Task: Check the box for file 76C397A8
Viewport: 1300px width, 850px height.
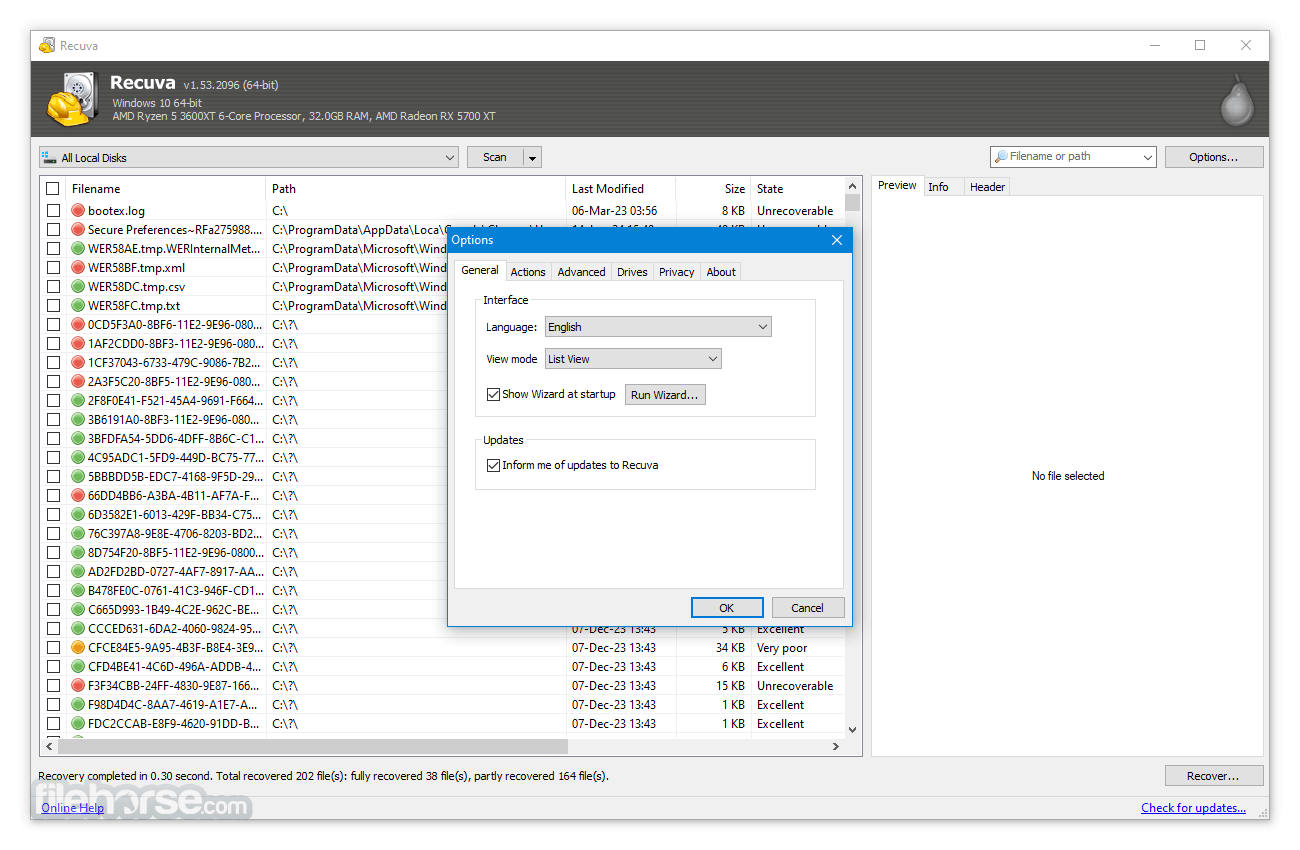Action: pos(53,534)
